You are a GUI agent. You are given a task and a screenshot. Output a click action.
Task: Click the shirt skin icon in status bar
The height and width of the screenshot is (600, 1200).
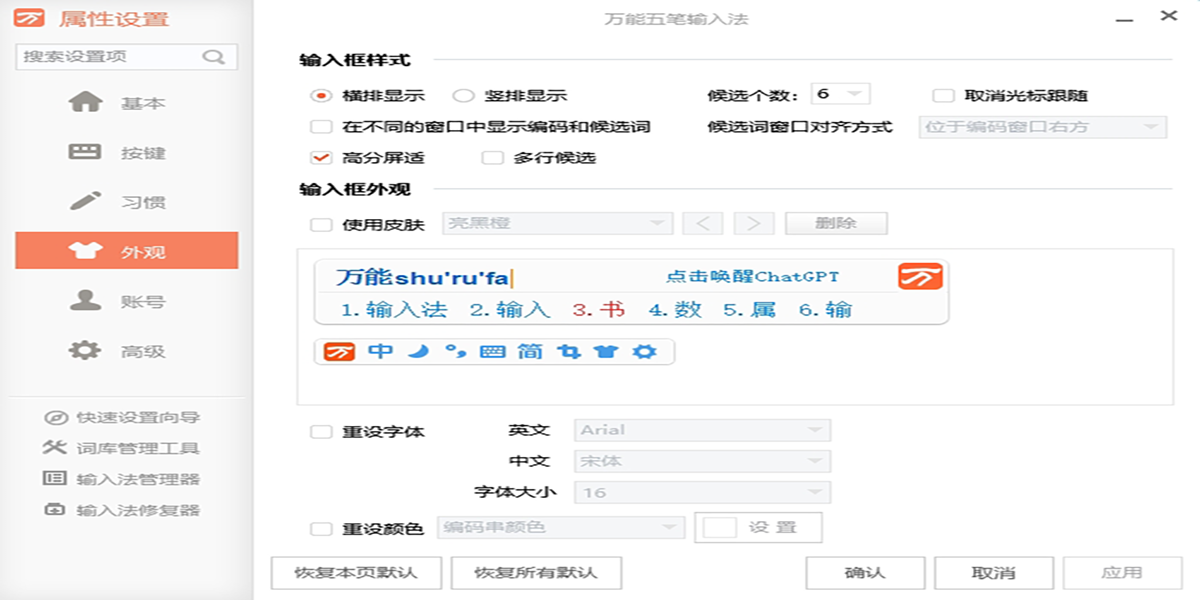pos(607,352)
